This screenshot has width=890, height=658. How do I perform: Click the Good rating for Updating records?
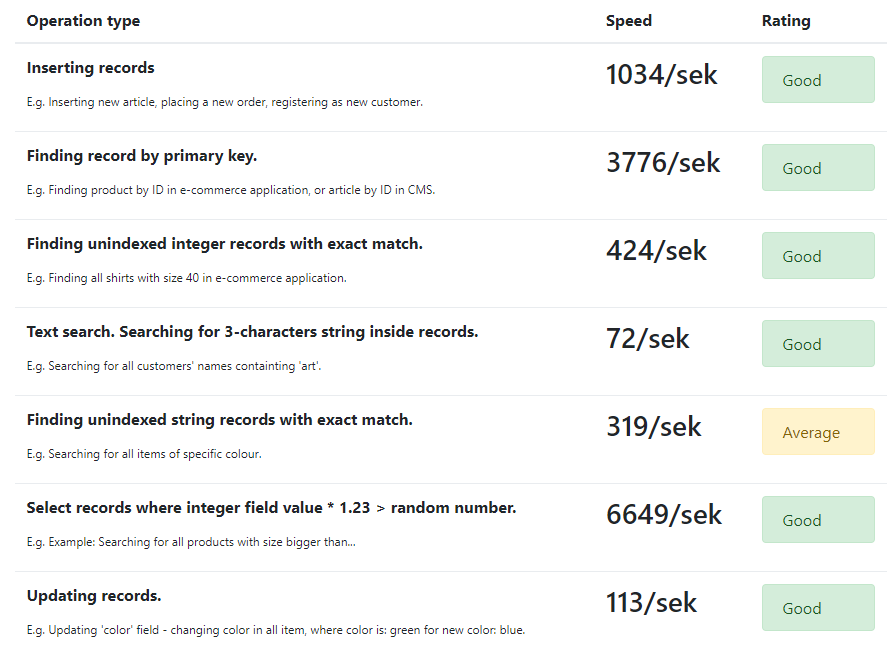click(818, 607)
